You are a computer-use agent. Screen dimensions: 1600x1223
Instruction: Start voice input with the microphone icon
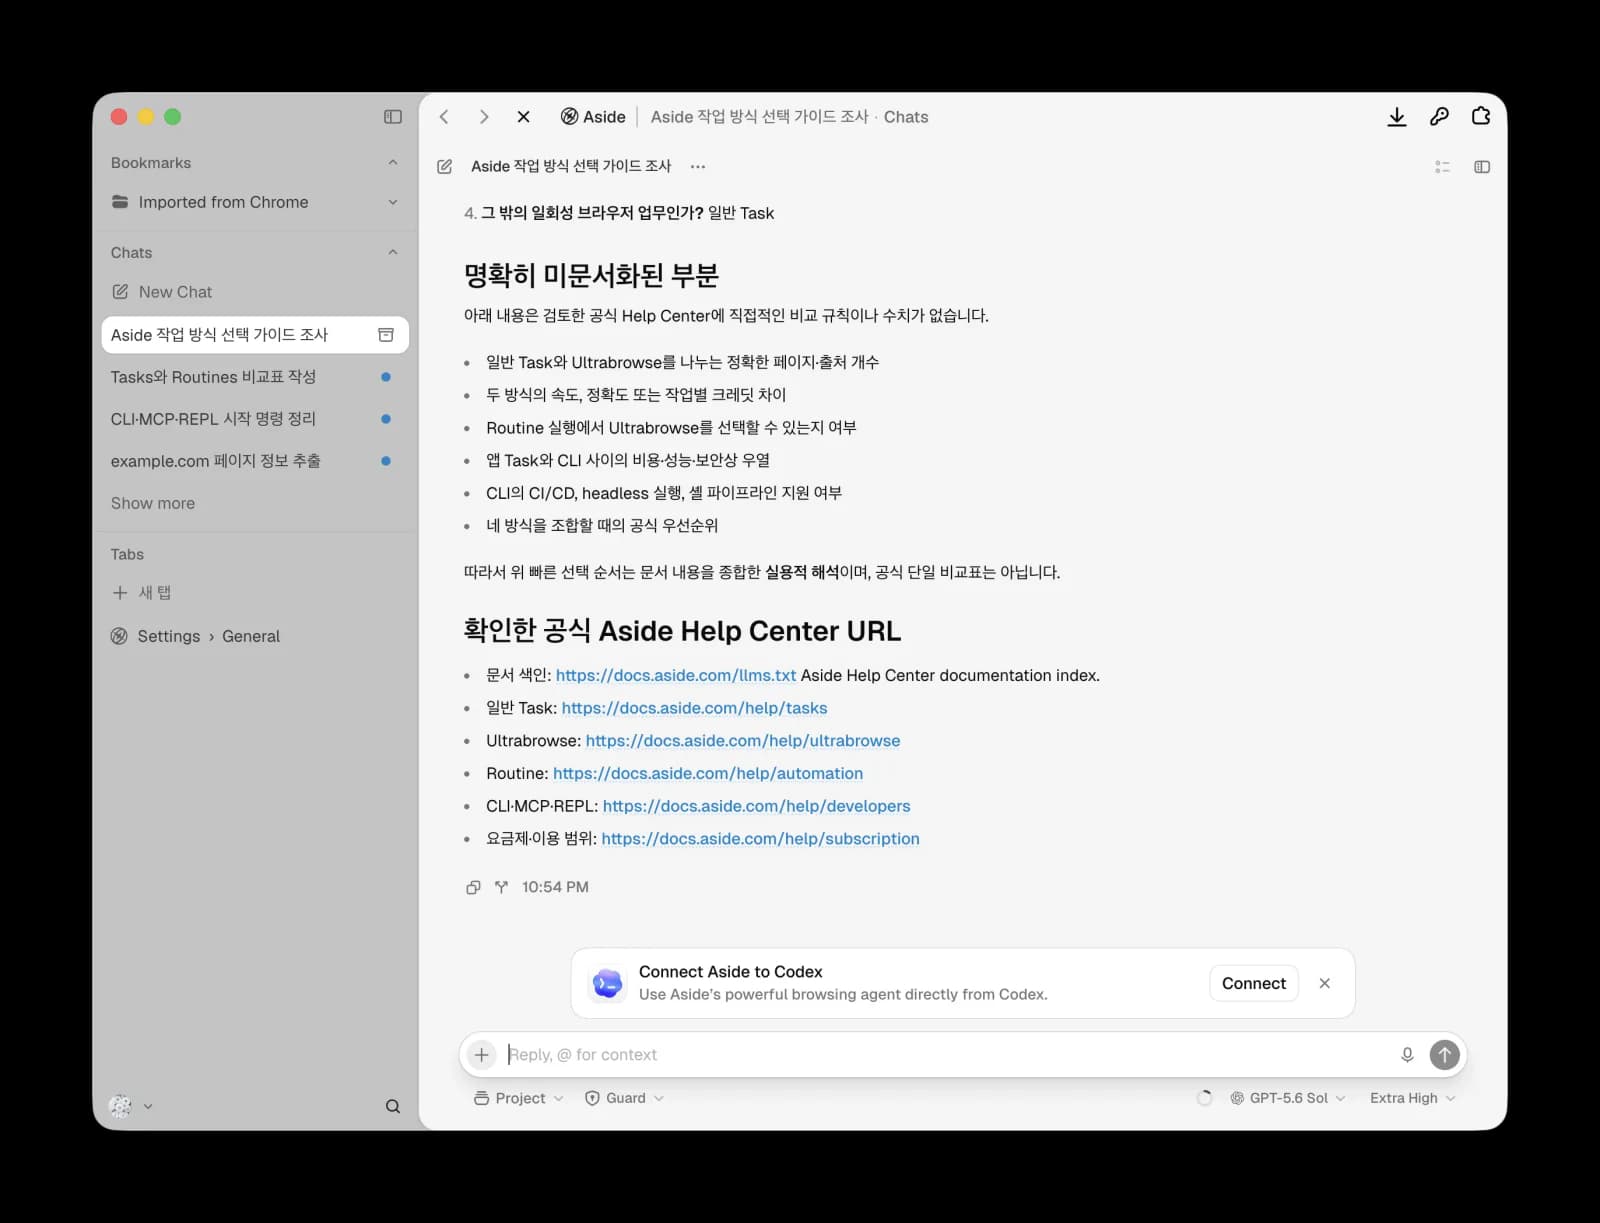[x=1407, y=1055]
